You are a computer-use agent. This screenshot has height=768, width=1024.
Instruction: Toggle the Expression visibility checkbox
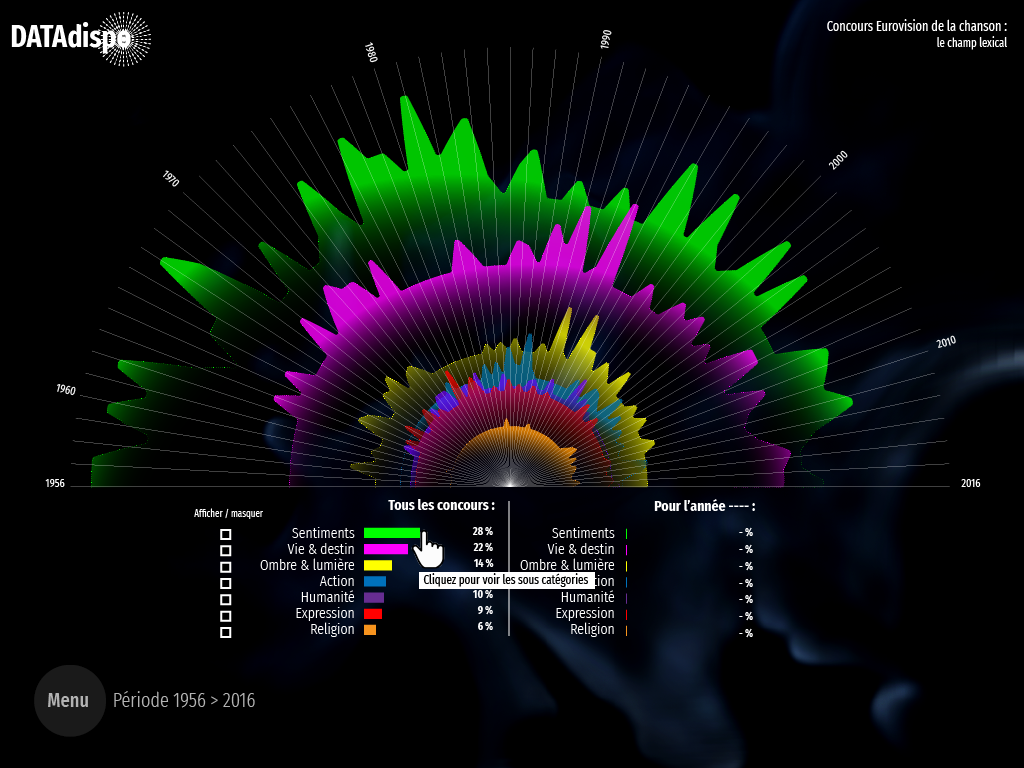click(225, 616)
